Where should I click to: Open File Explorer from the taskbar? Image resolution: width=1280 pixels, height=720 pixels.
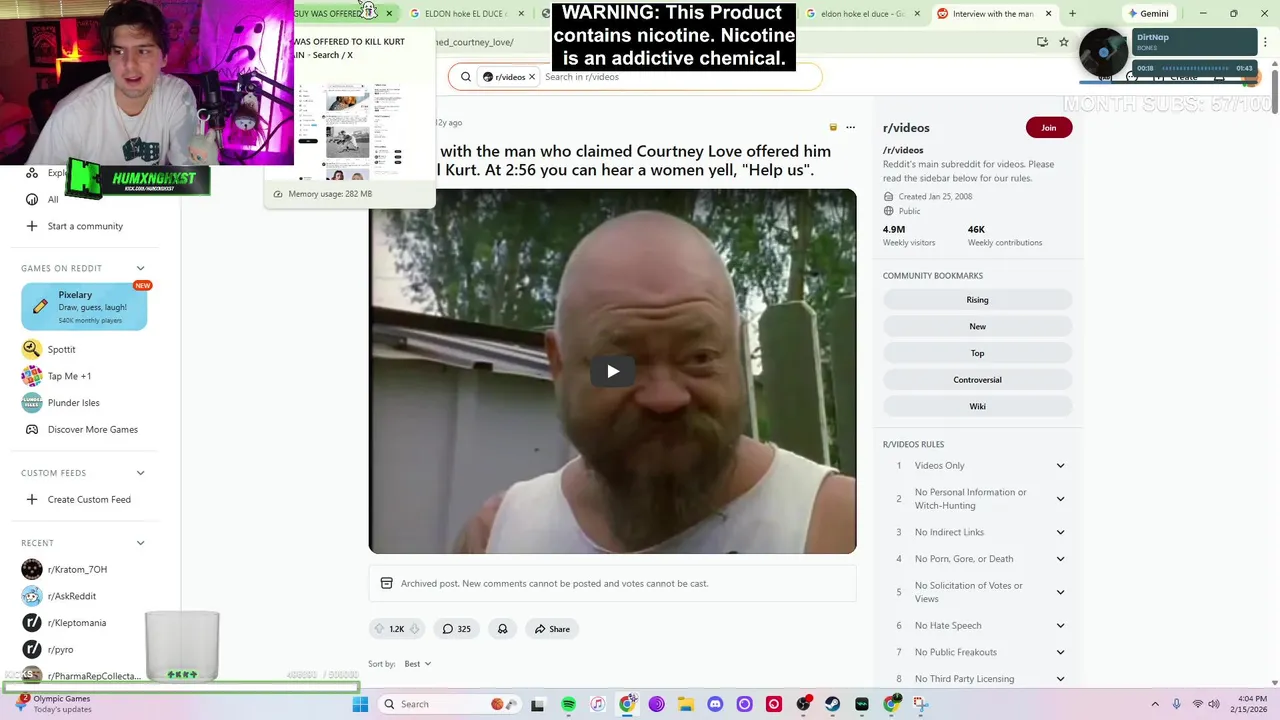point(686,704)
